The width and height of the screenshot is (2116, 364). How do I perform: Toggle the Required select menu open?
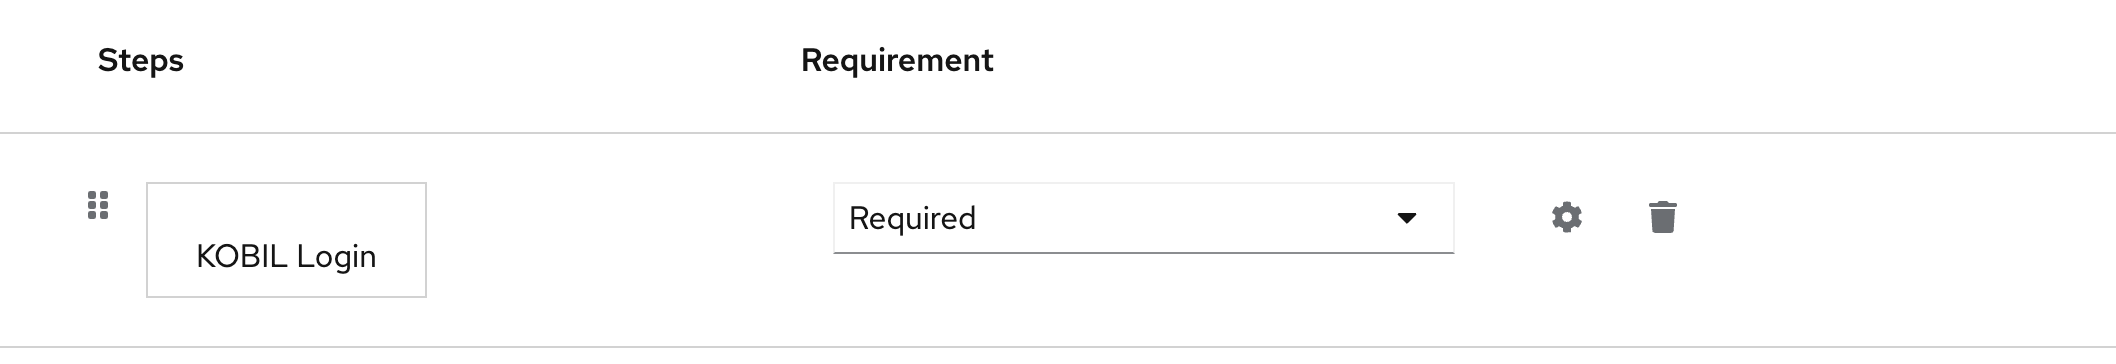(1143, 218)
